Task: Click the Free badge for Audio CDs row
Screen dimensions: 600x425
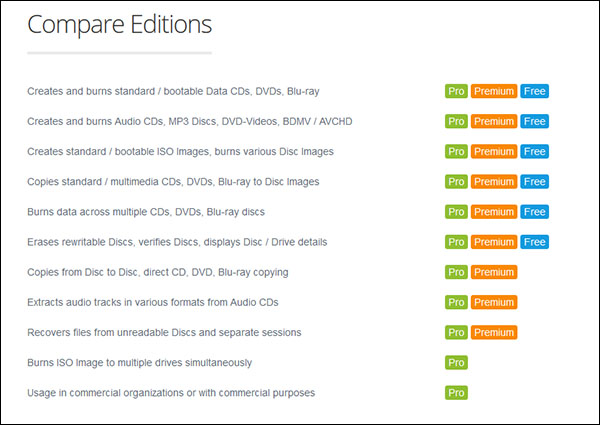Action: [534, 122]
